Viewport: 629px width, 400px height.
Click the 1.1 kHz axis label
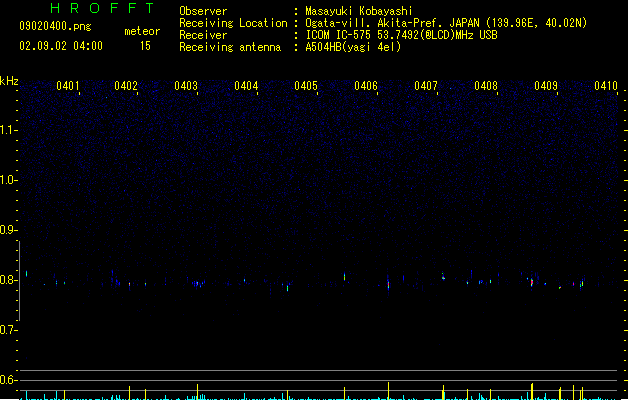click(8, 130)
